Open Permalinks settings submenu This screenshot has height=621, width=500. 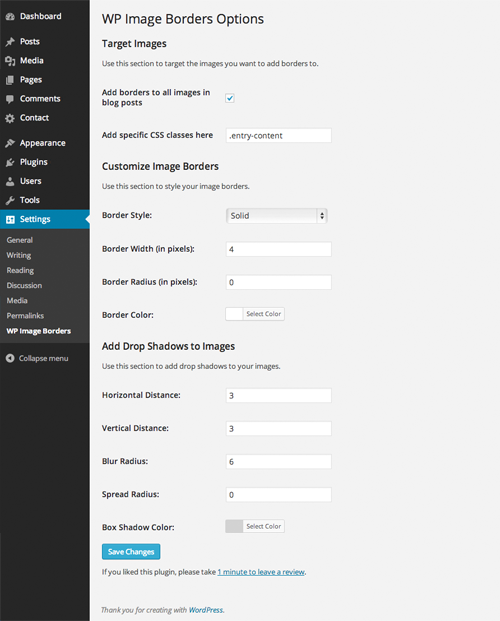pyautogui.click(x=25, y=316)
